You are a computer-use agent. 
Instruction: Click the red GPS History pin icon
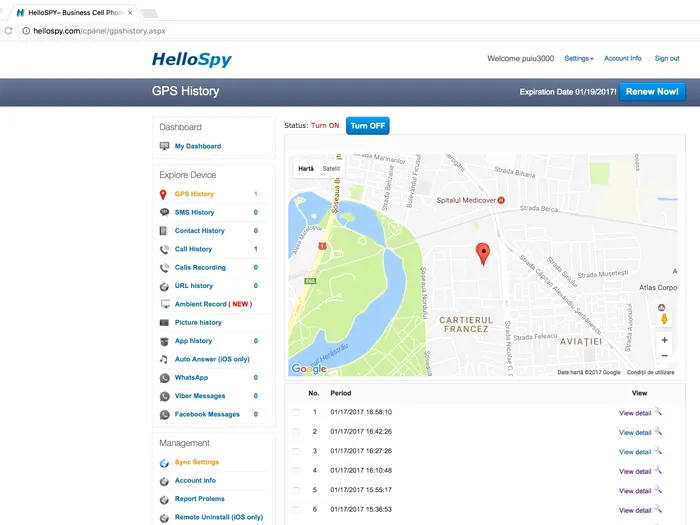(163, 194)
